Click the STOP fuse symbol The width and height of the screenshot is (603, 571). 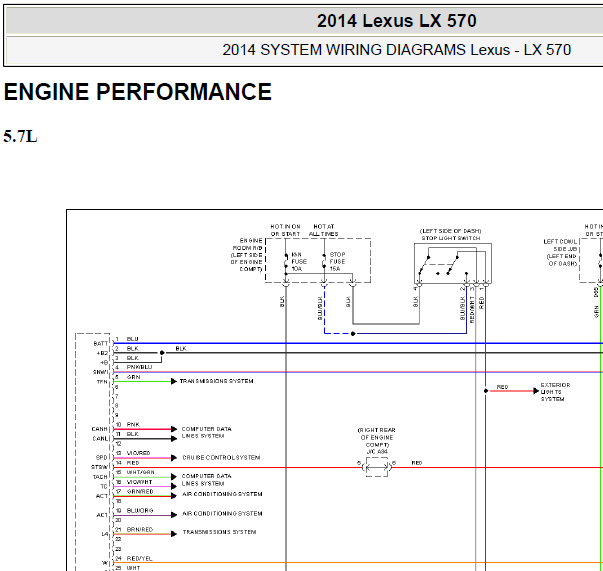(x=324, y=261)
